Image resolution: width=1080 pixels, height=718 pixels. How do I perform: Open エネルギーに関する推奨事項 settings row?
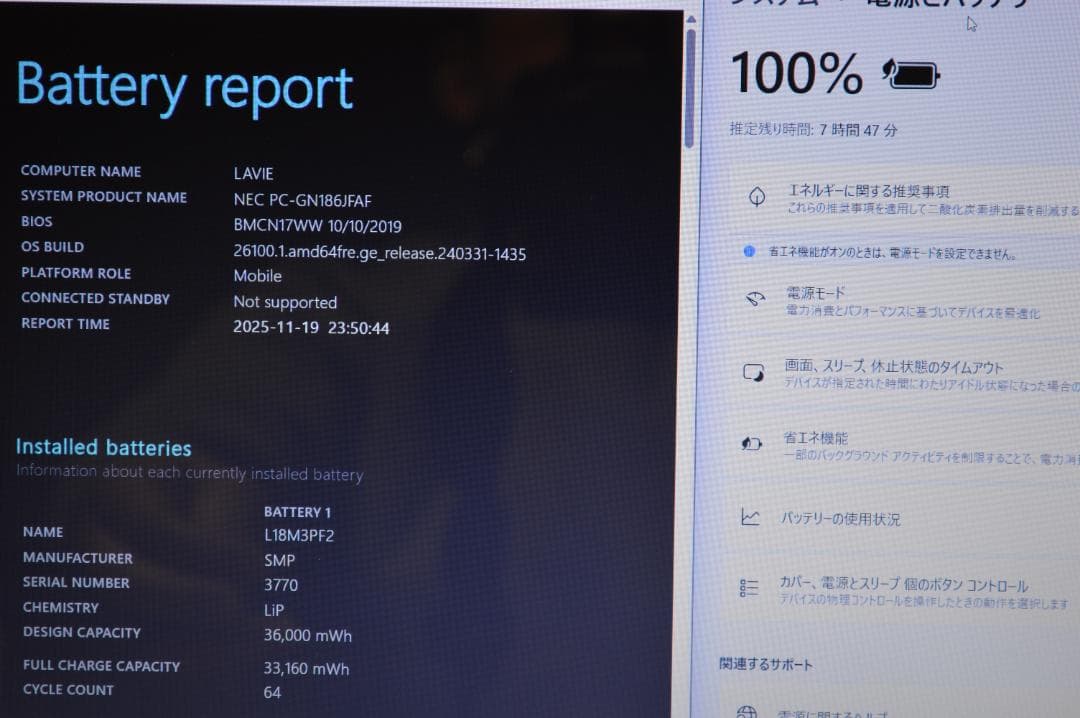click(x=900, y=196)
